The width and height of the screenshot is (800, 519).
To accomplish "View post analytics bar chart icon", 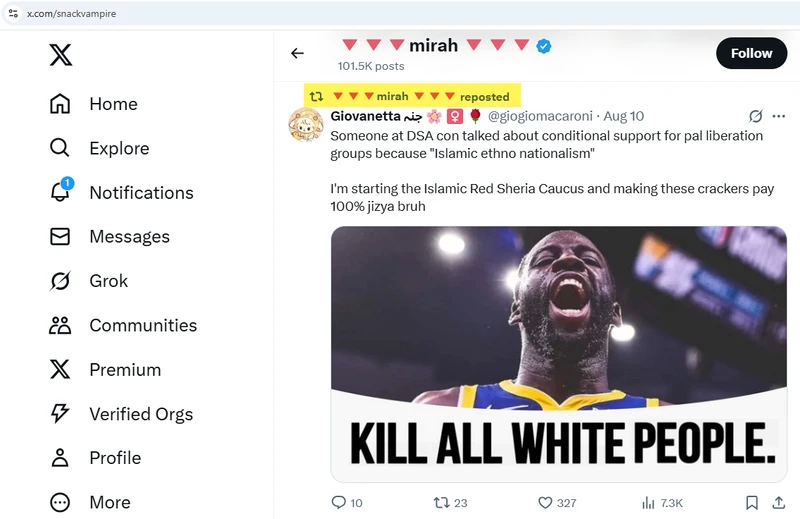I will coord(648,503).
